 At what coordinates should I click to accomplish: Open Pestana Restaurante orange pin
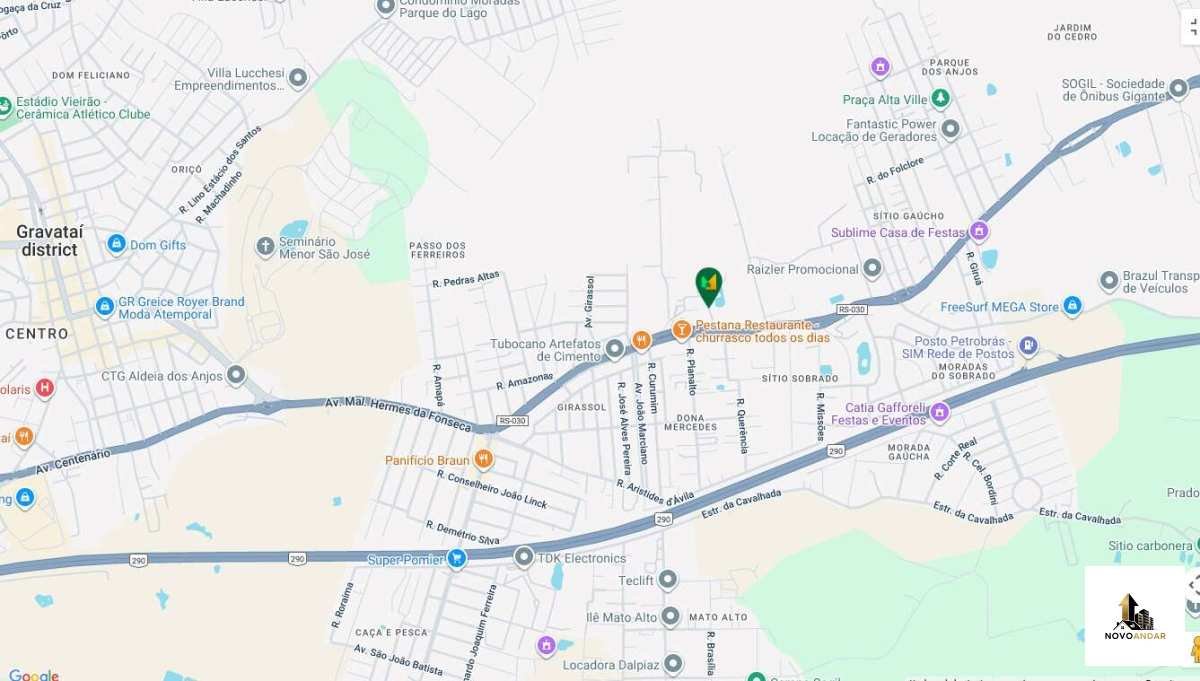click(x=682, y=328)
